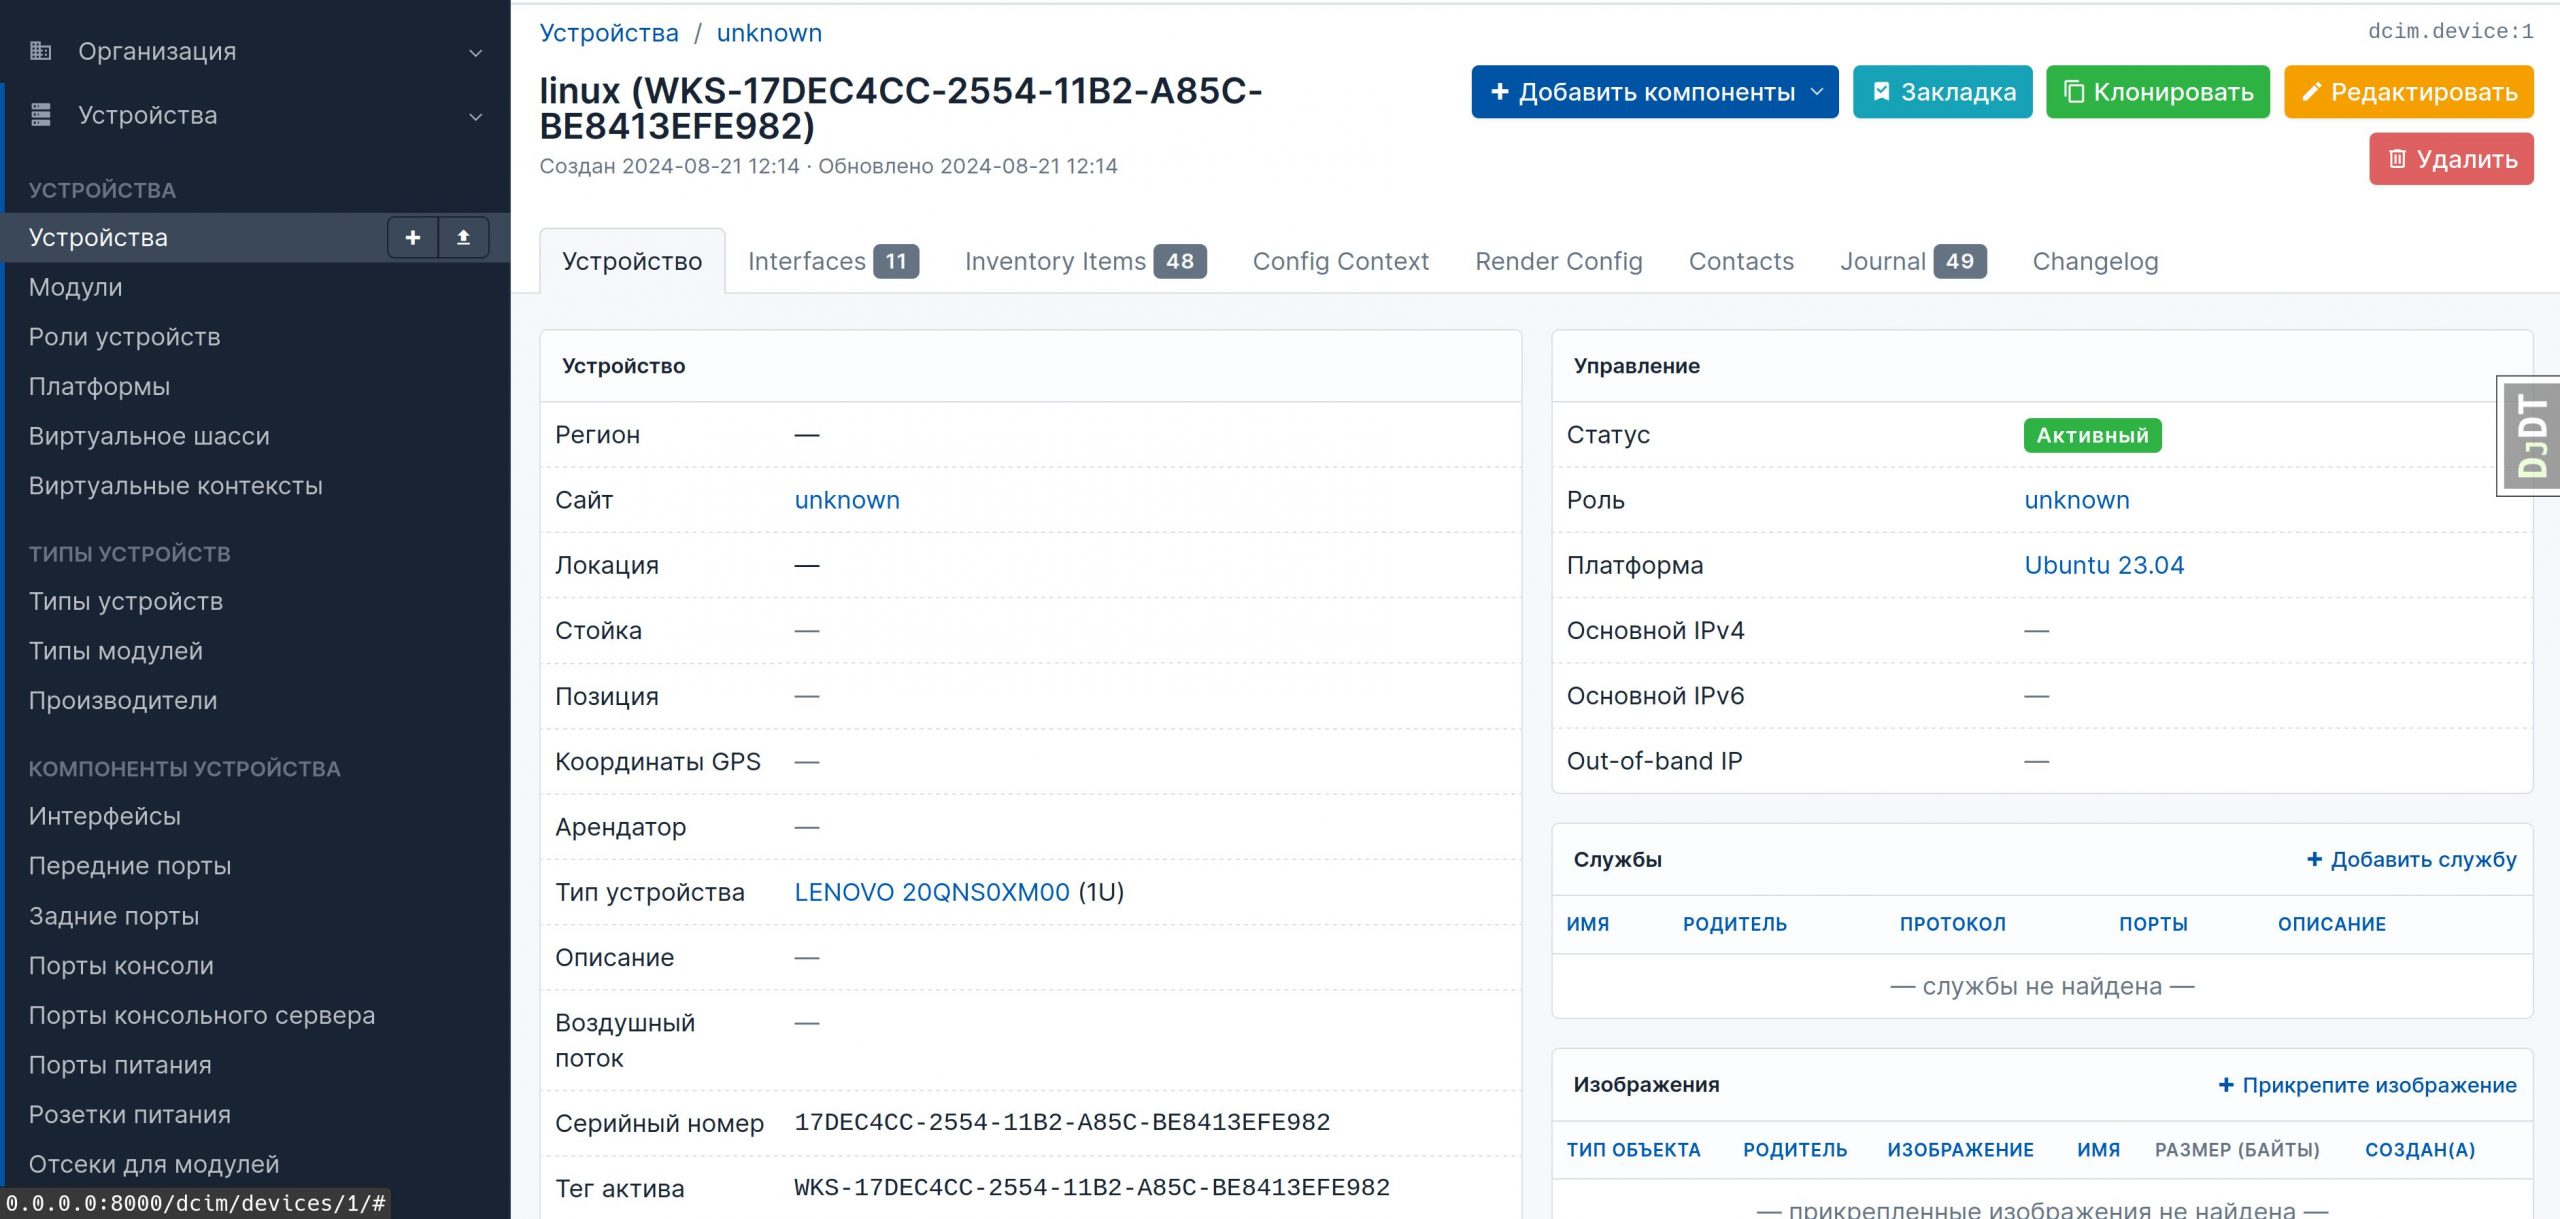
Task: Clone the device with Клонировать
Action: click(2157, 92)
